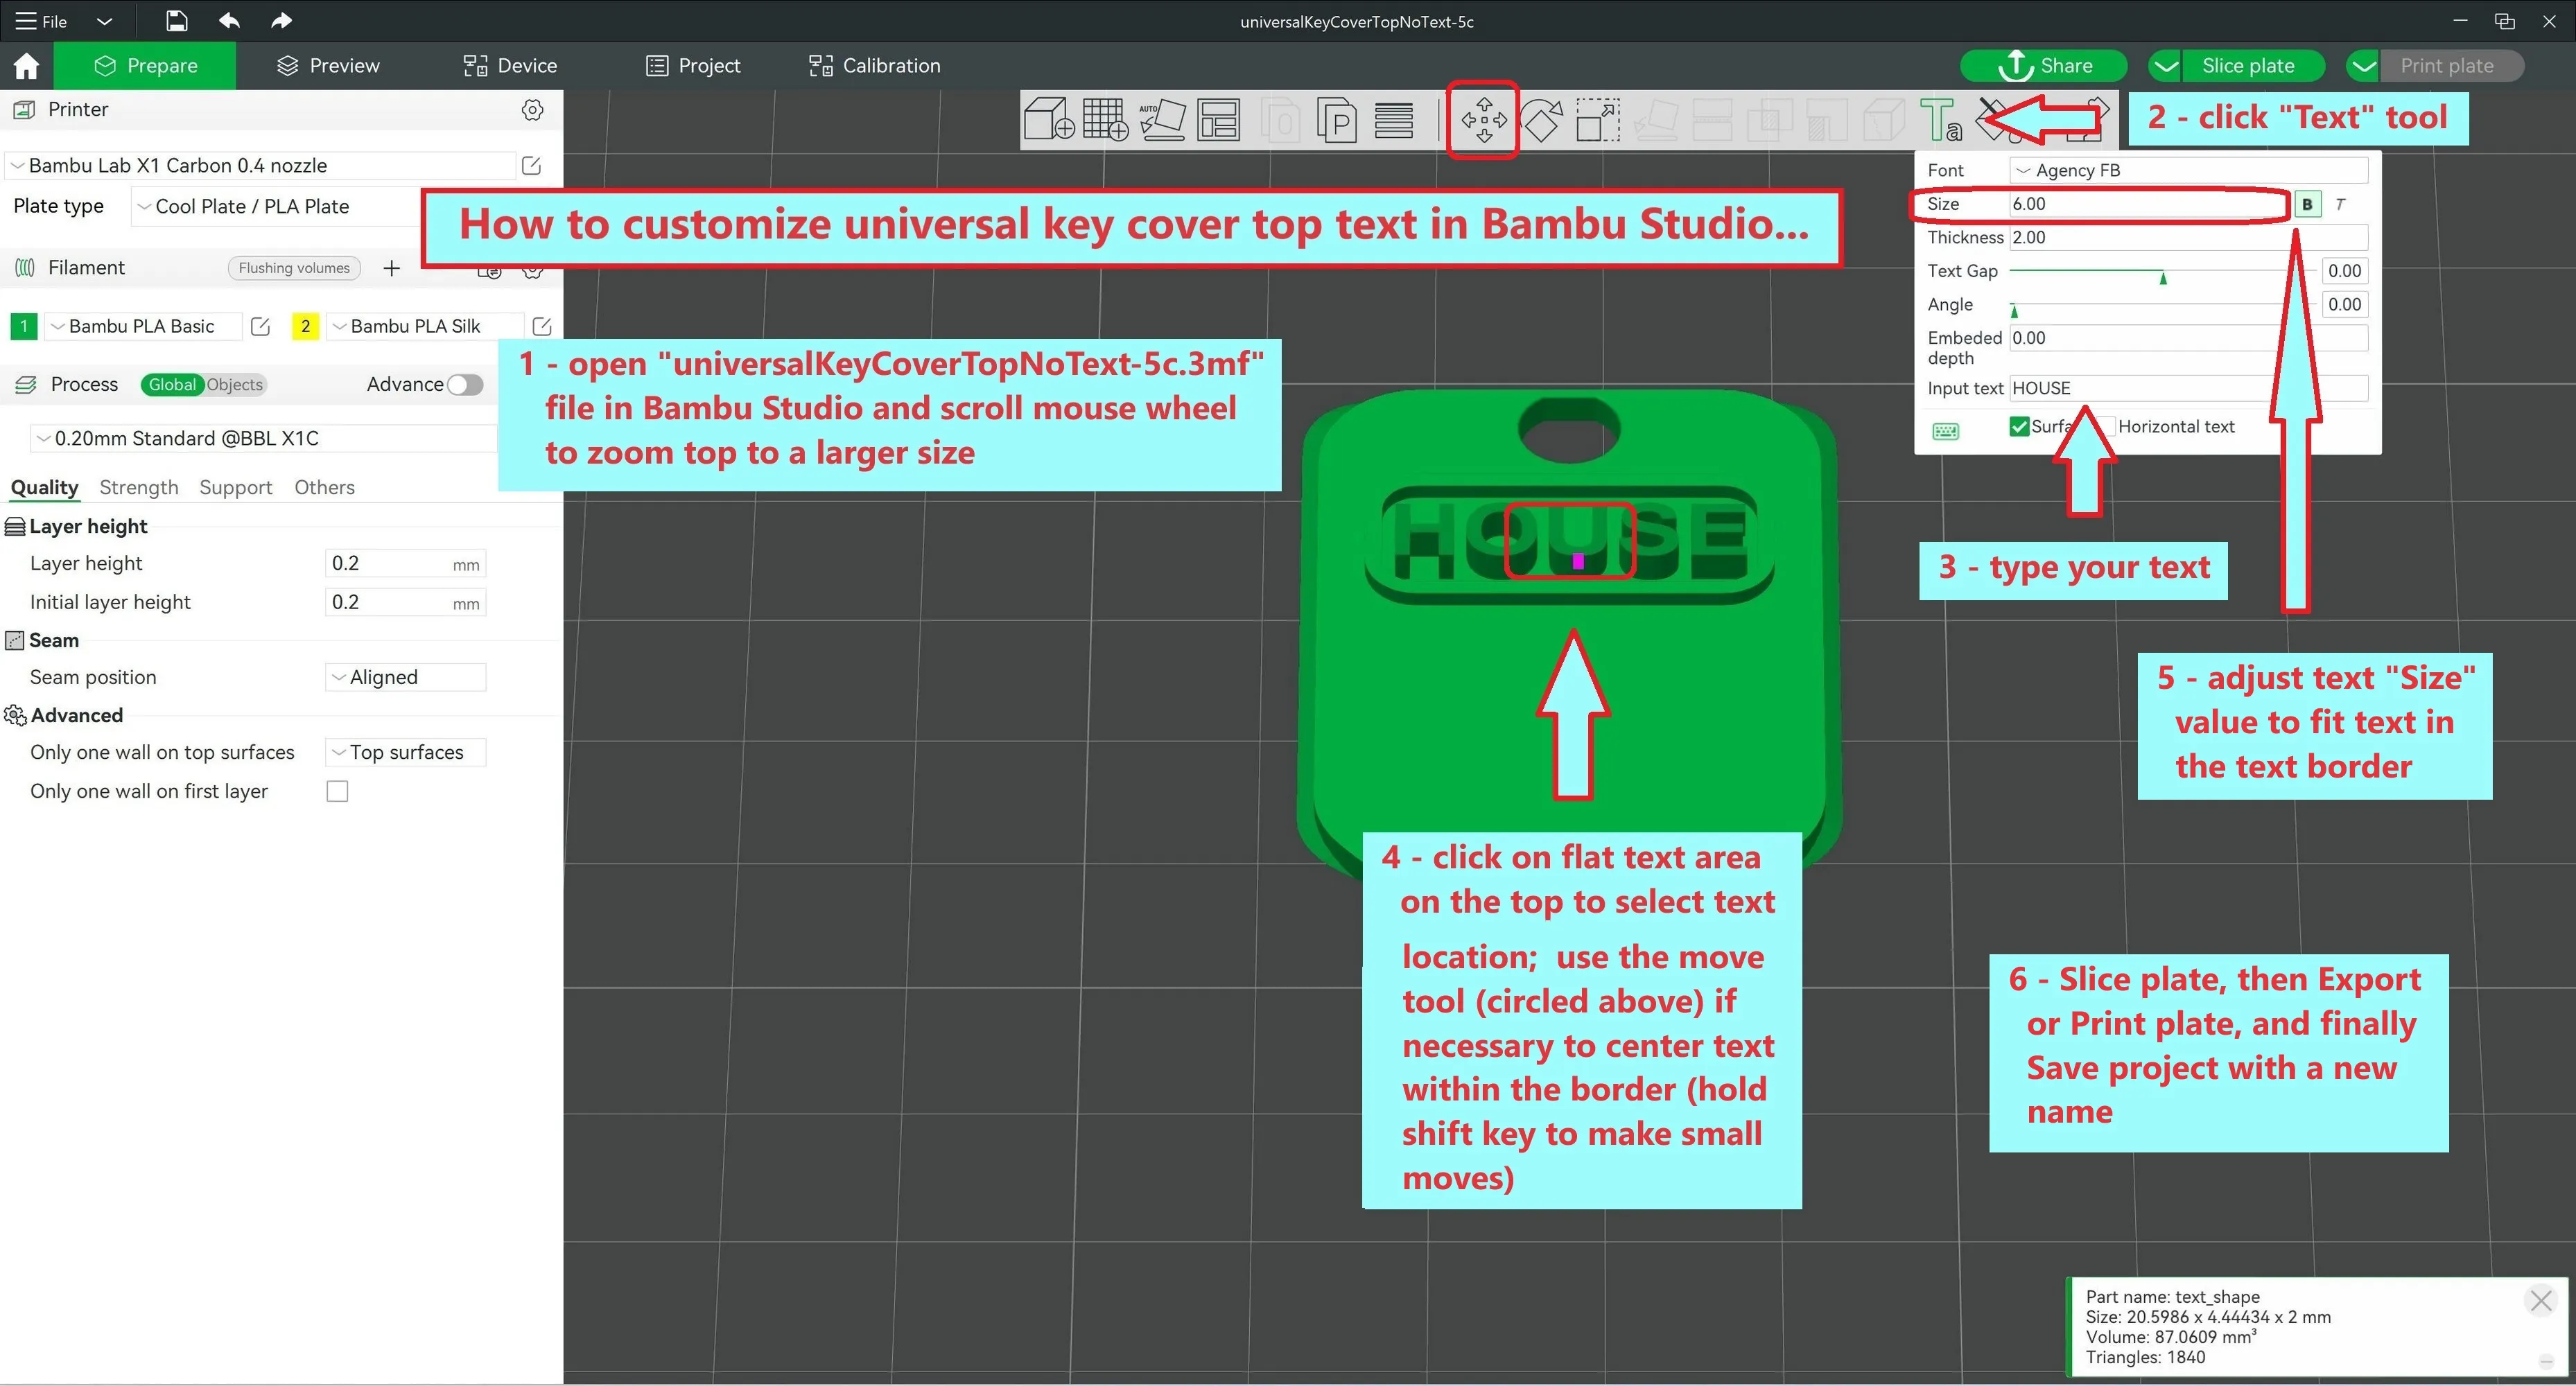This screenshot has height=1386, width=2576.
Task: Switch to the Prepare tab
Action: [x=145, y=66]
